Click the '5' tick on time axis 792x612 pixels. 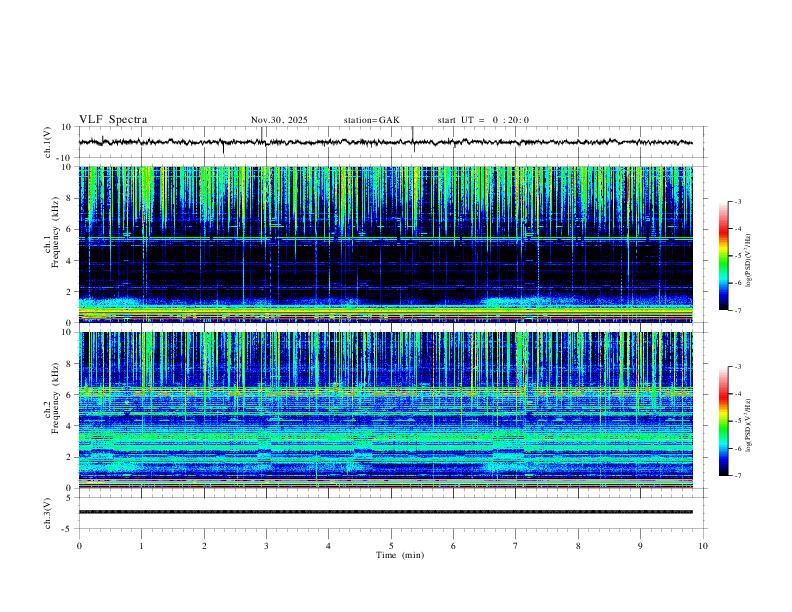(391, 546)
